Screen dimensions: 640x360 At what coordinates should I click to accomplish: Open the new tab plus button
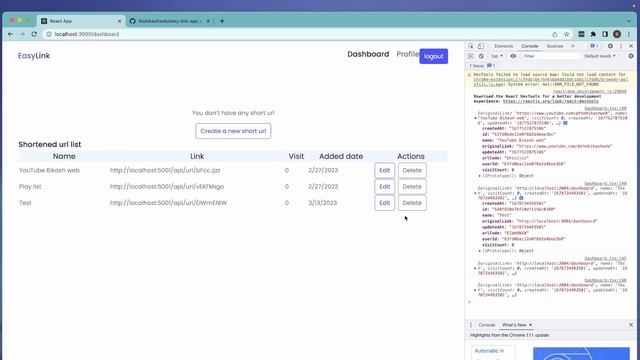click(x=222, y=21)
